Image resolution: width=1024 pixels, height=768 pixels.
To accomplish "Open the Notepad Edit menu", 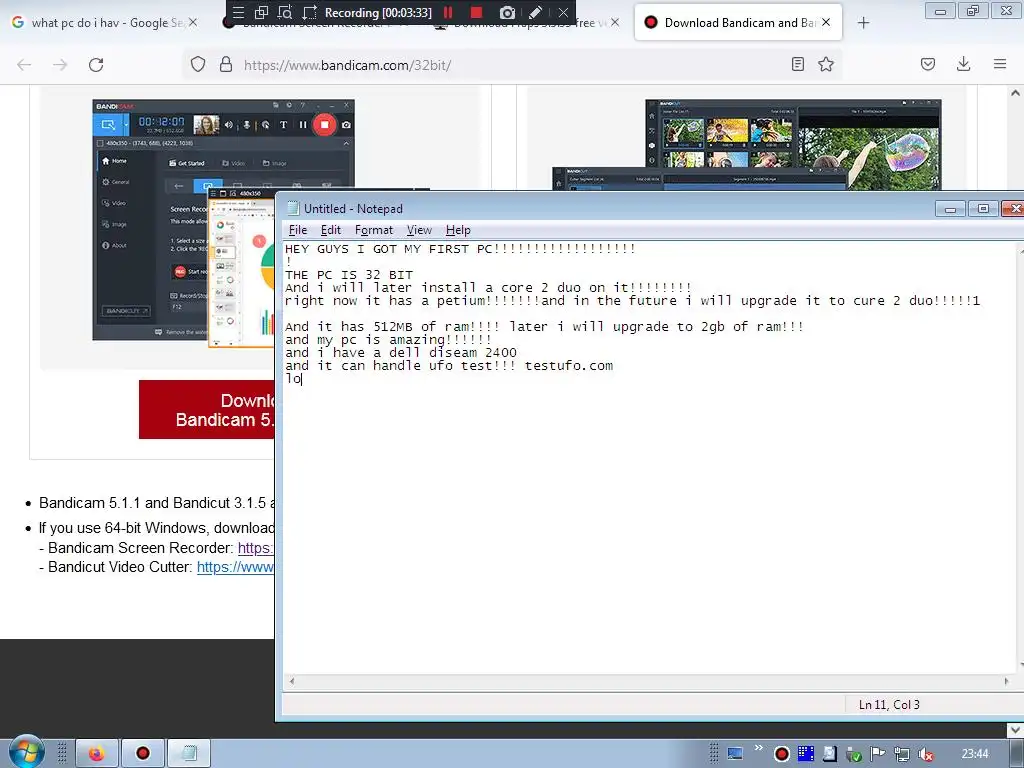I will point(330,230).
